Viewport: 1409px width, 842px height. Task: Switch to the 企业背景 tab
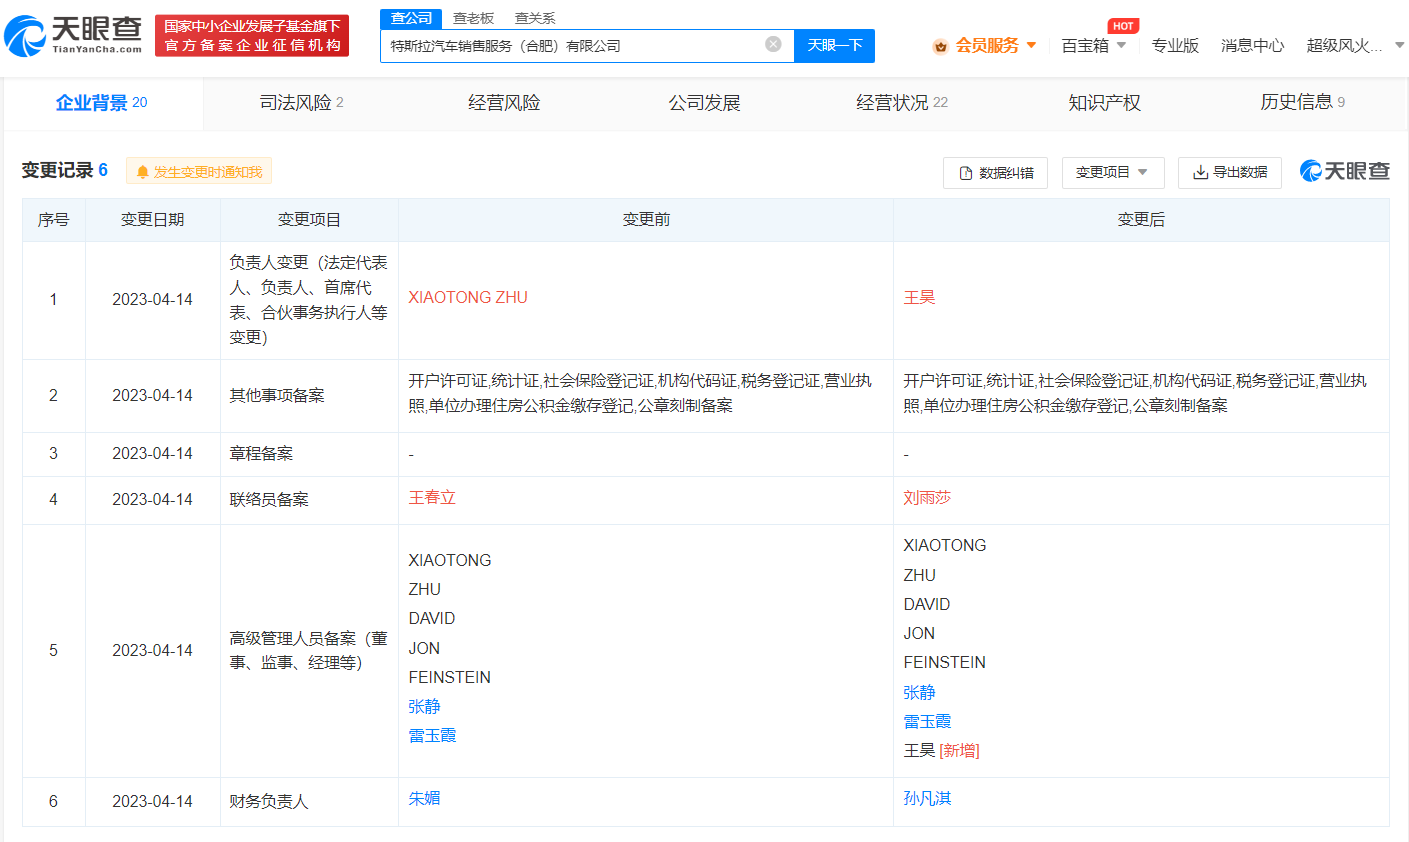pos(102,103)
